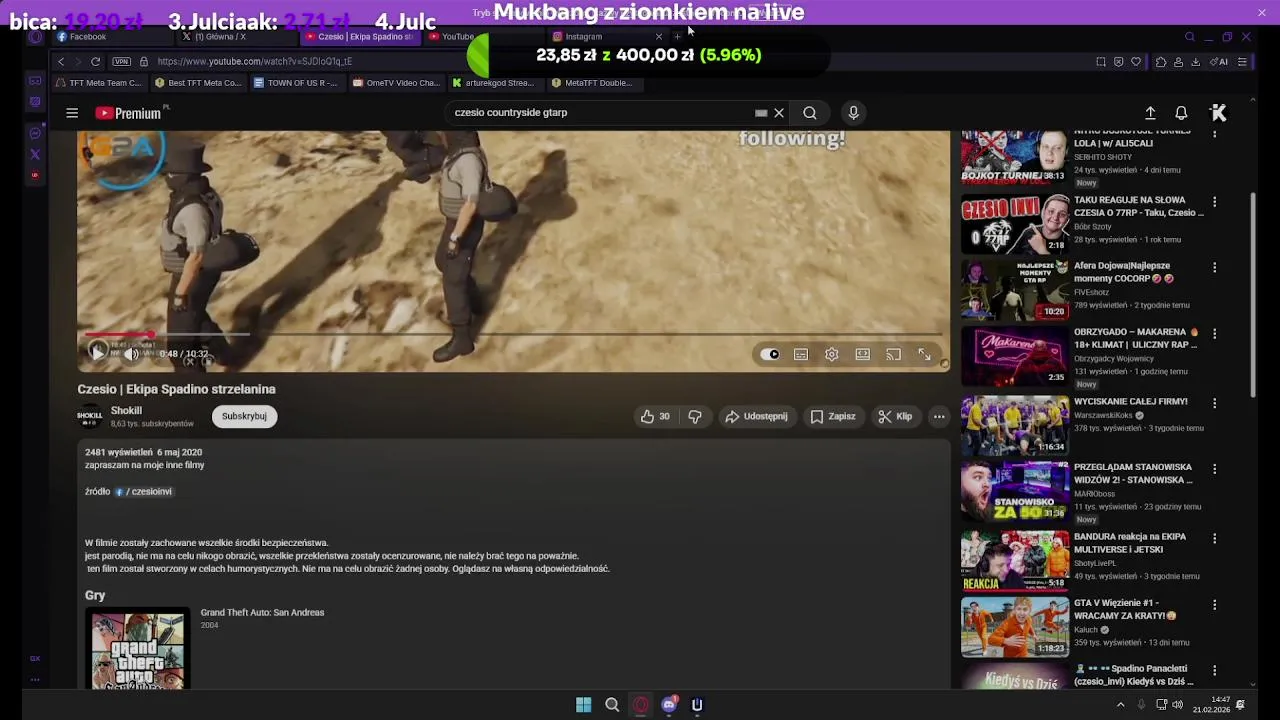Click the Udostępnij share button

coord(756,416)
